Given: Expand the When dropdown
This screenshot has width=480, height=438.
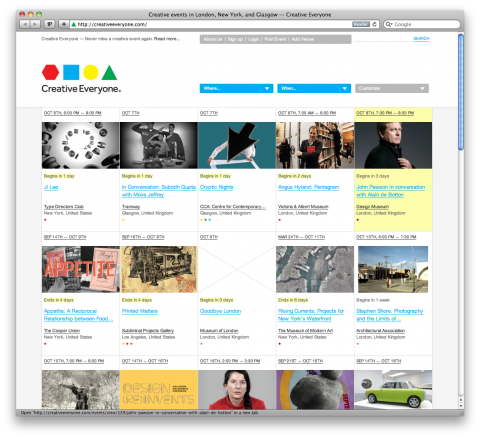Looking at the screenshot, I should pos(314,88).
